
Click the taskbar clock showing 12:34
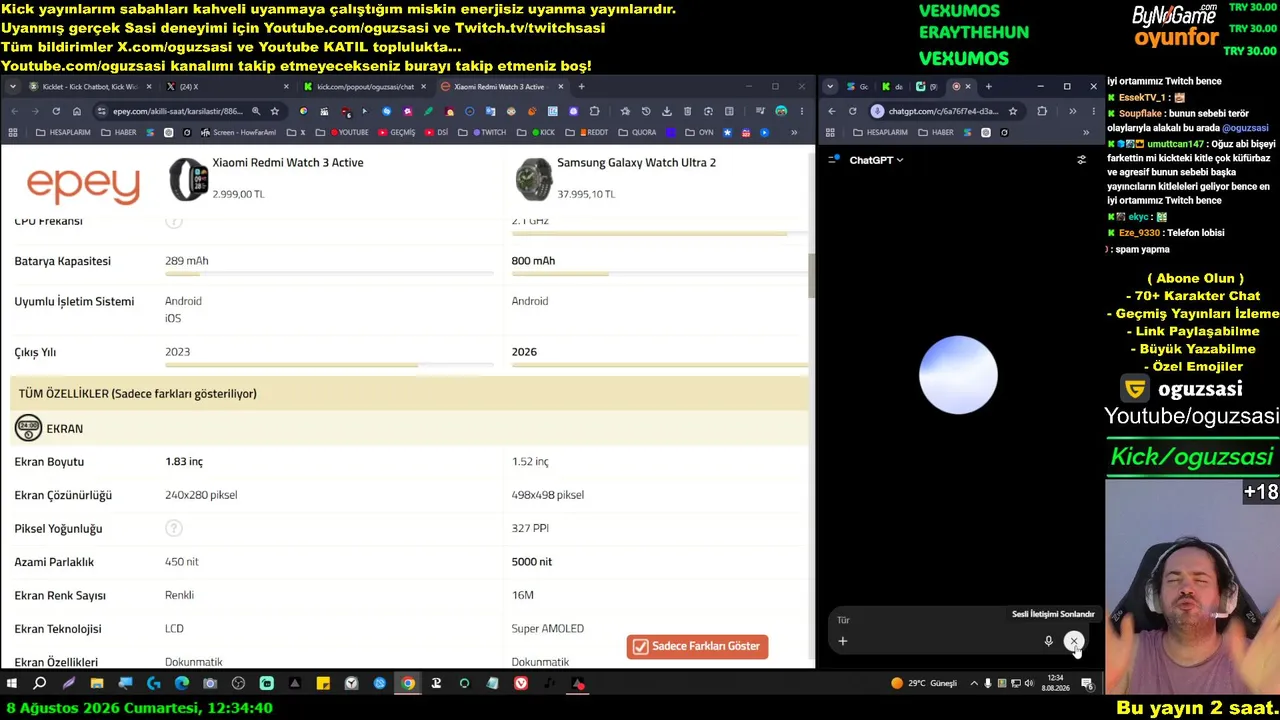(x=1055, y=684)
